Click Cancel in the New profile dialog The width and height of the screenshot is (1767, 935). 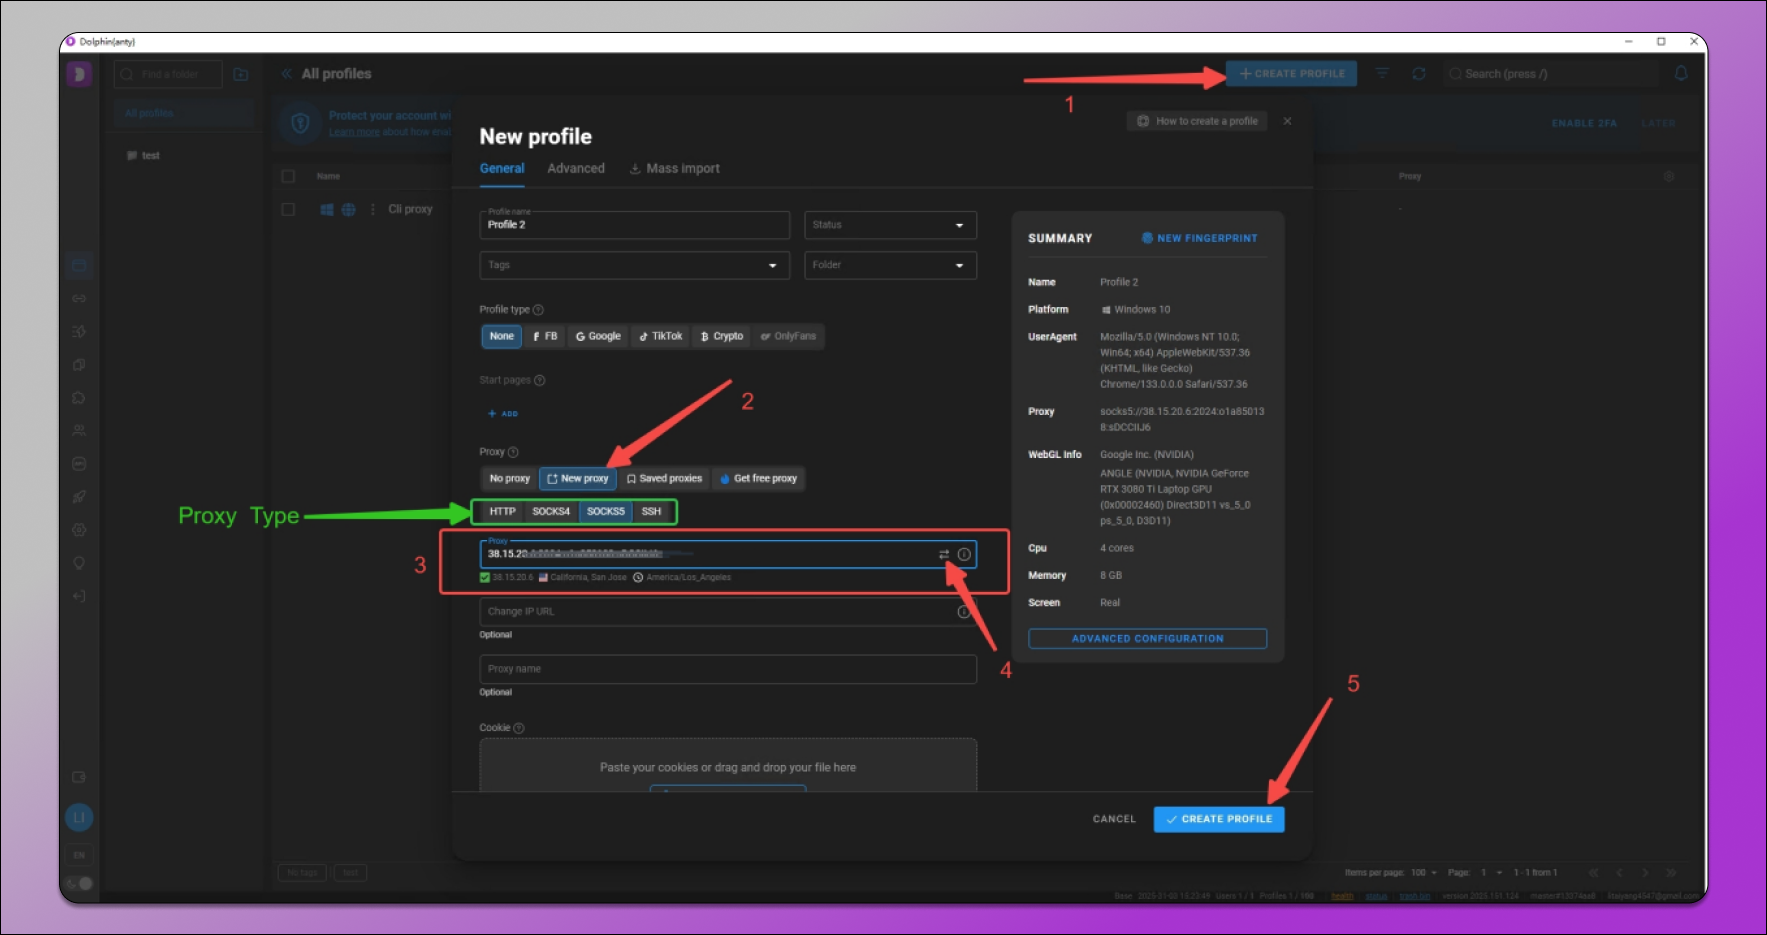1114,819
